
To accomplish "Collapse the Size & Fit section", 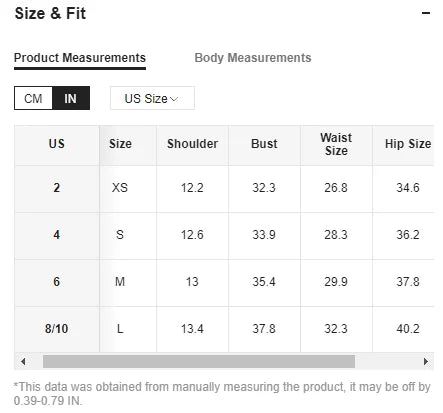I will tap(426, 13).
